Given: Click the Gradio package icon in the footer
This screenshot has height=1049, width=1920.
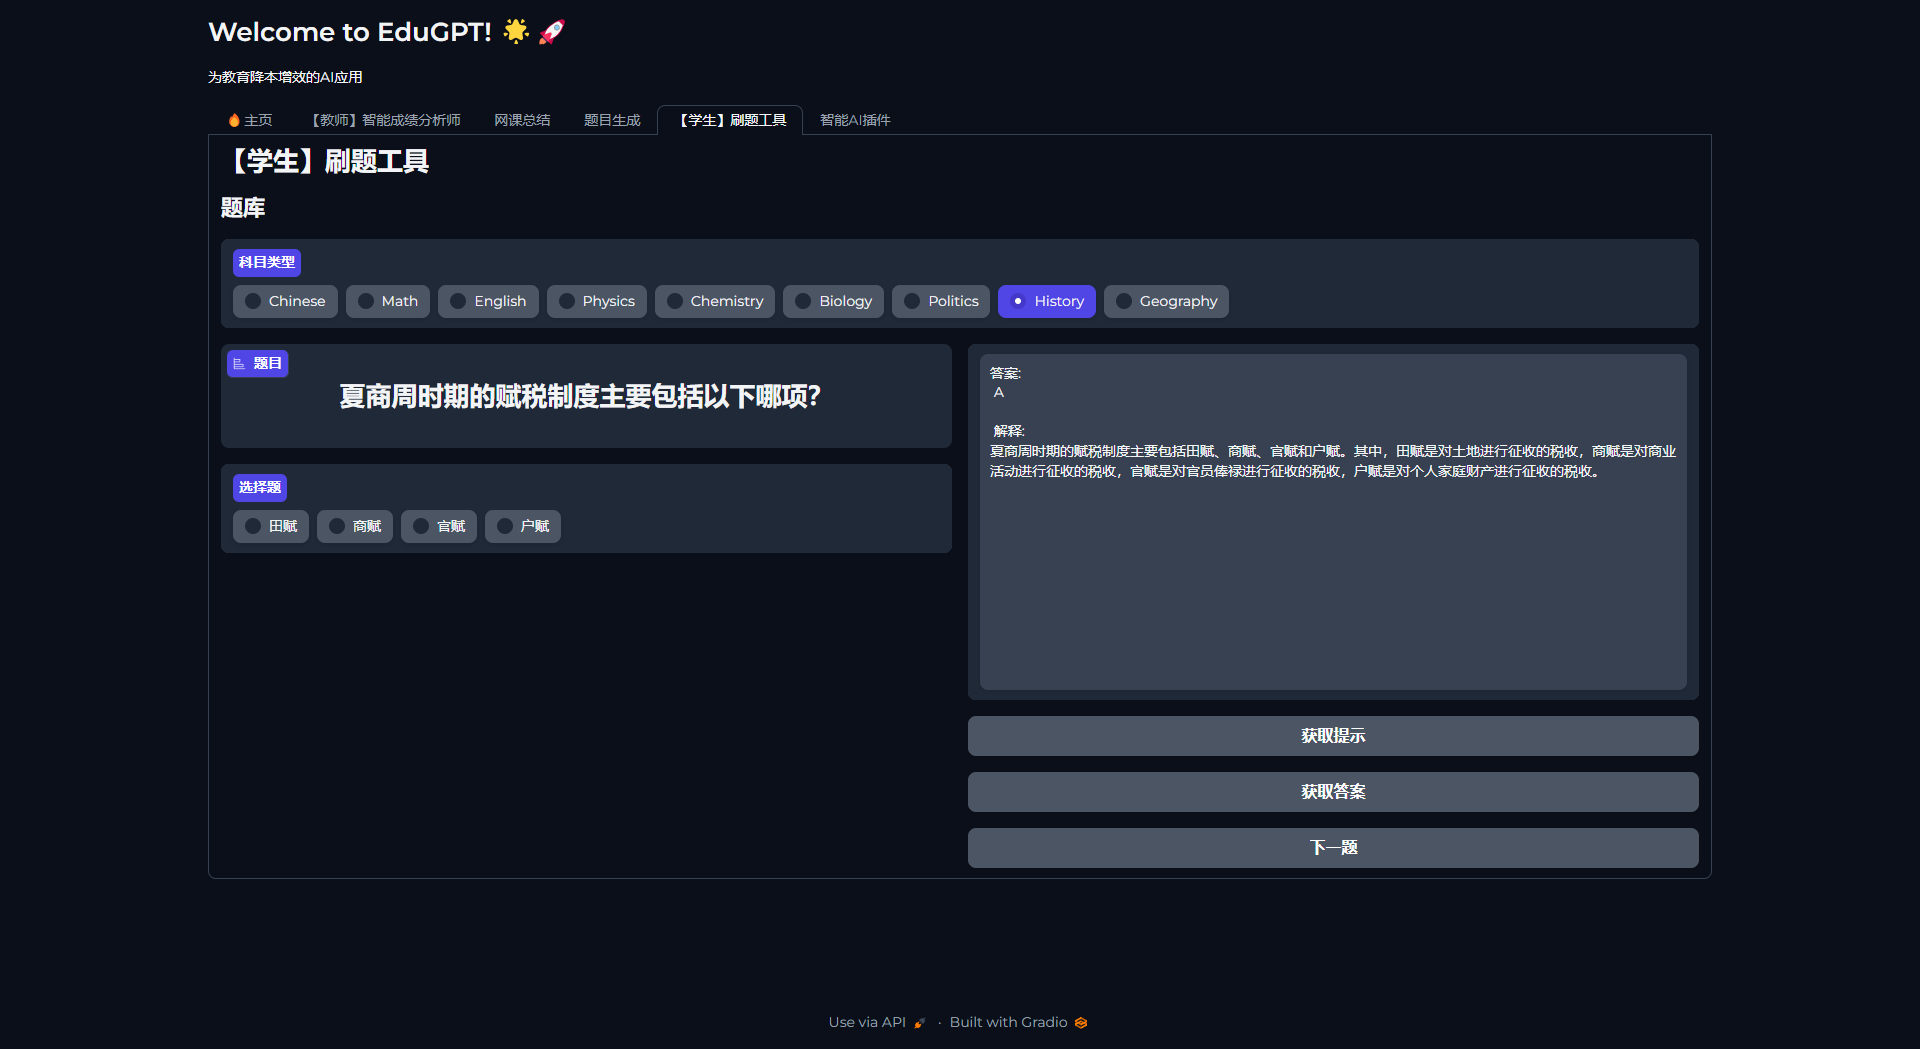Looking at the screenshot, I should click(x=1081, y=1022).
